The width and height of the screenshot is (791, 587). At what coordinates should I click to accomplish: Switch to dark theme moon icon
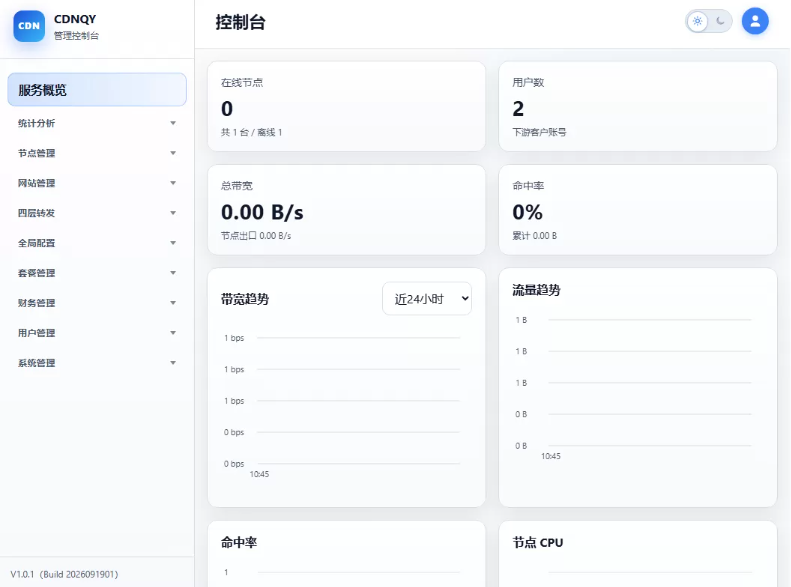[x=720, y=21]
